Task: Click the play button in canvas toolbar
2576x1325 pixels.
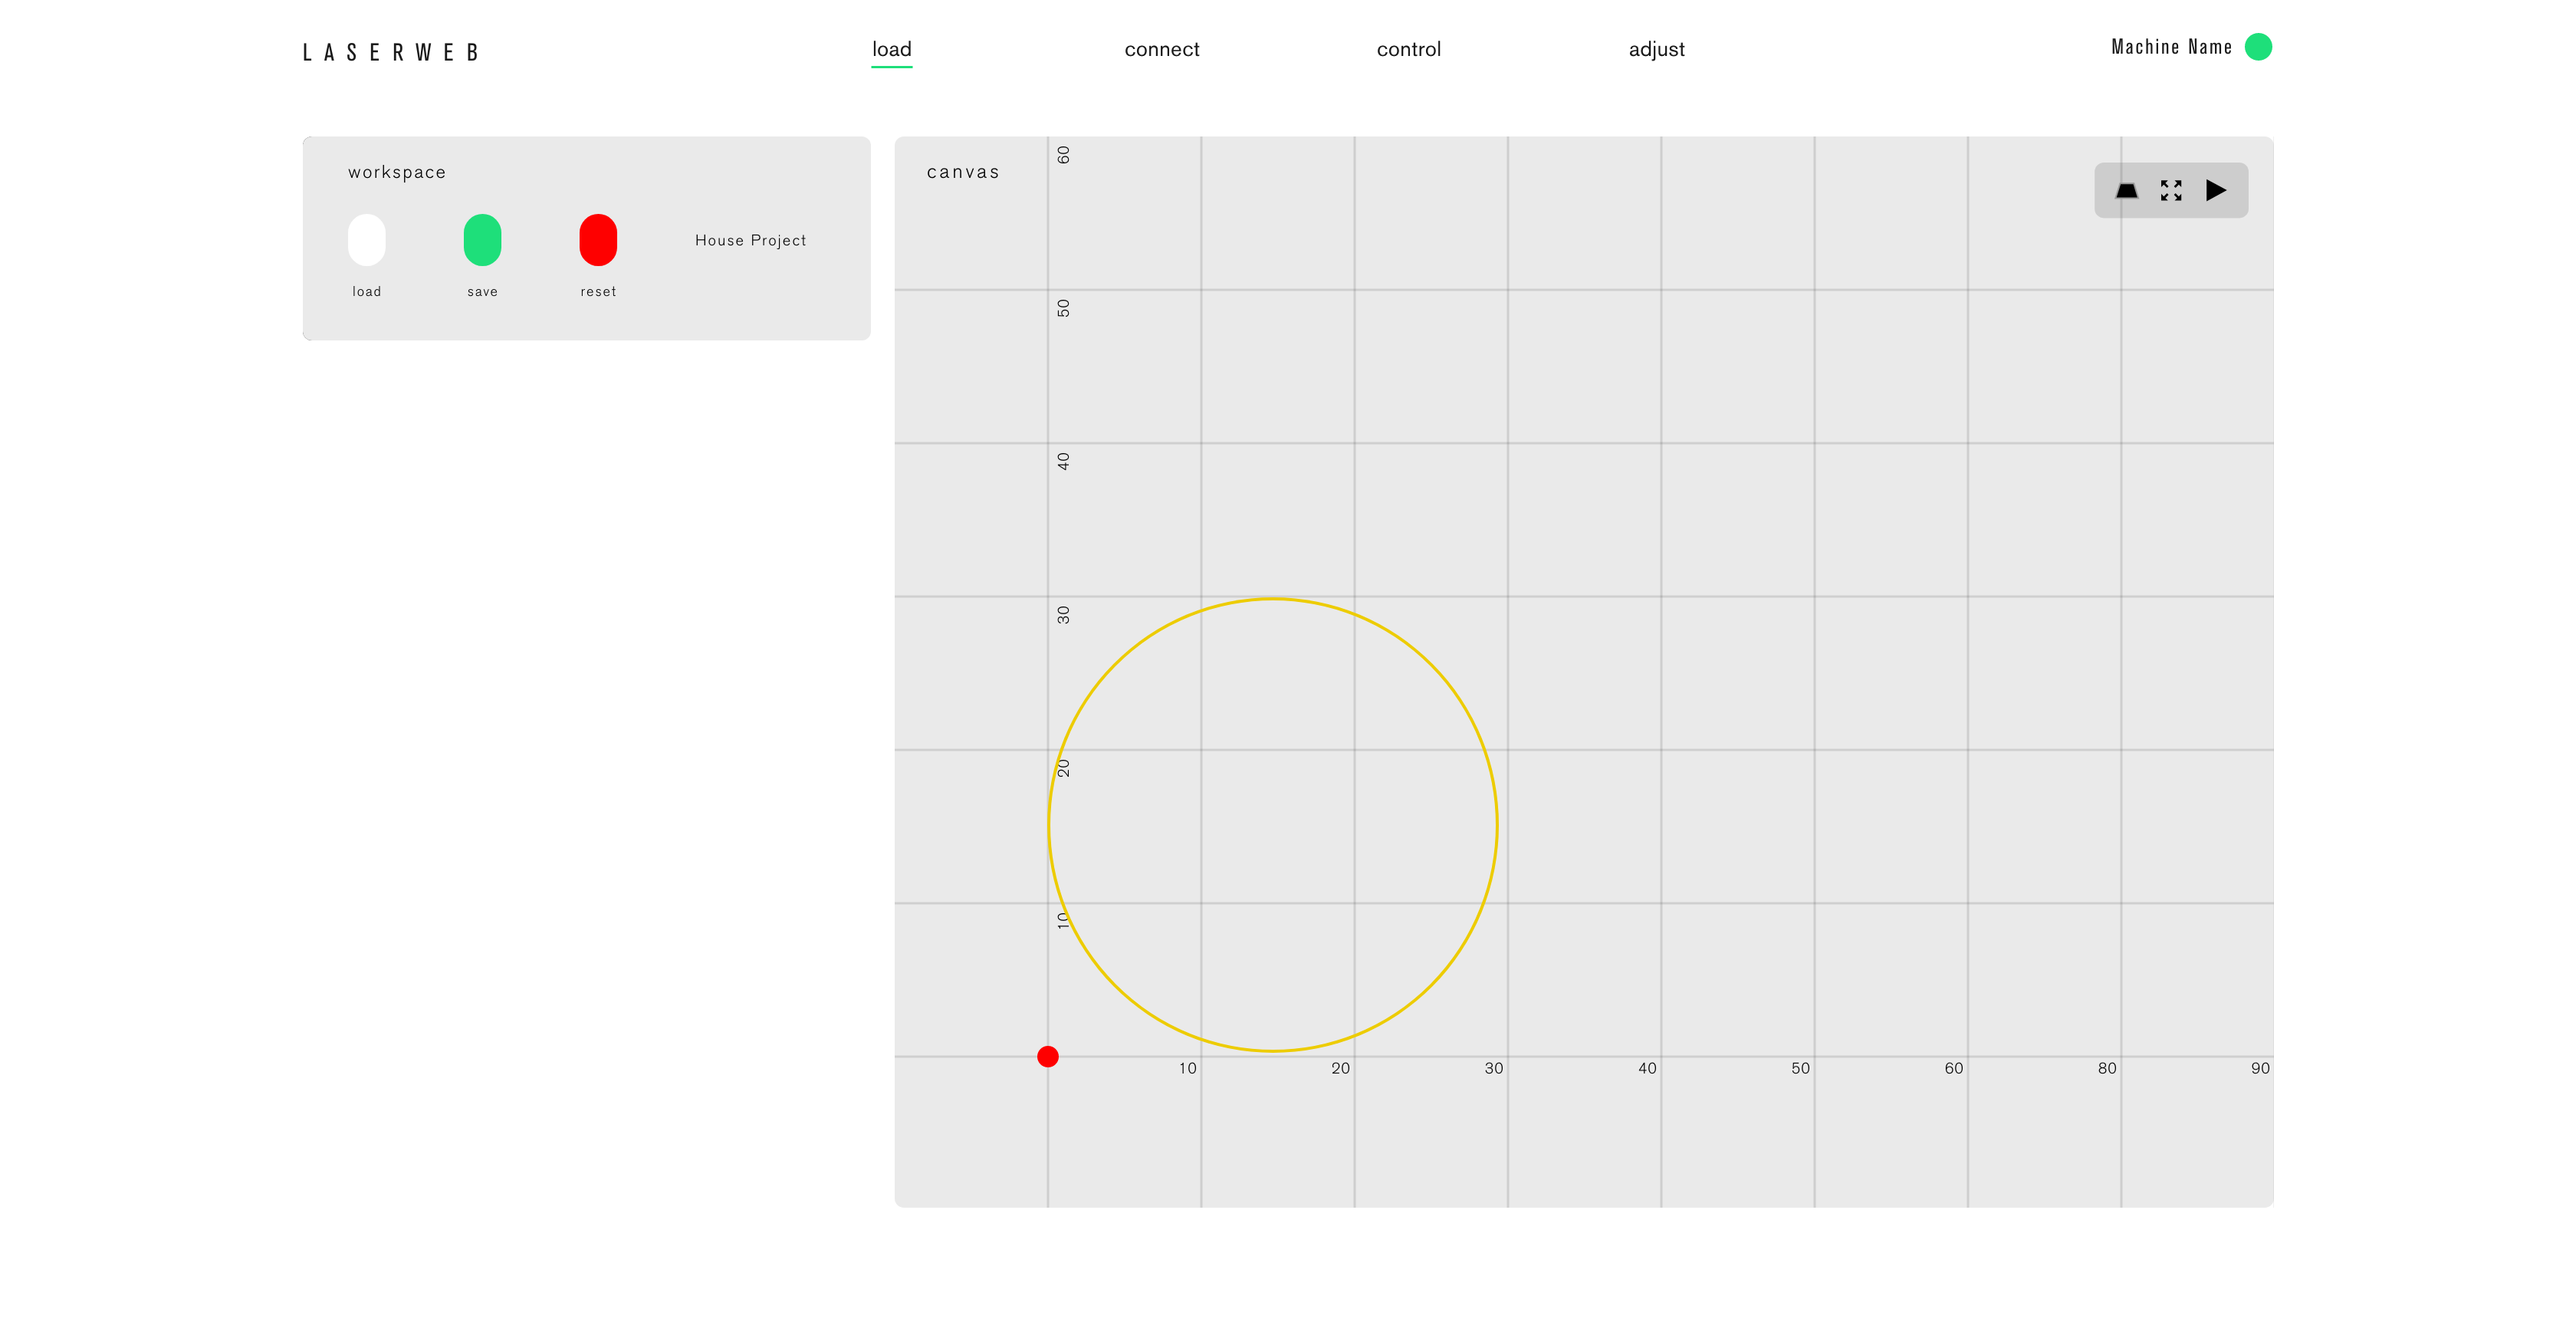Action: tap(2216, 190)
